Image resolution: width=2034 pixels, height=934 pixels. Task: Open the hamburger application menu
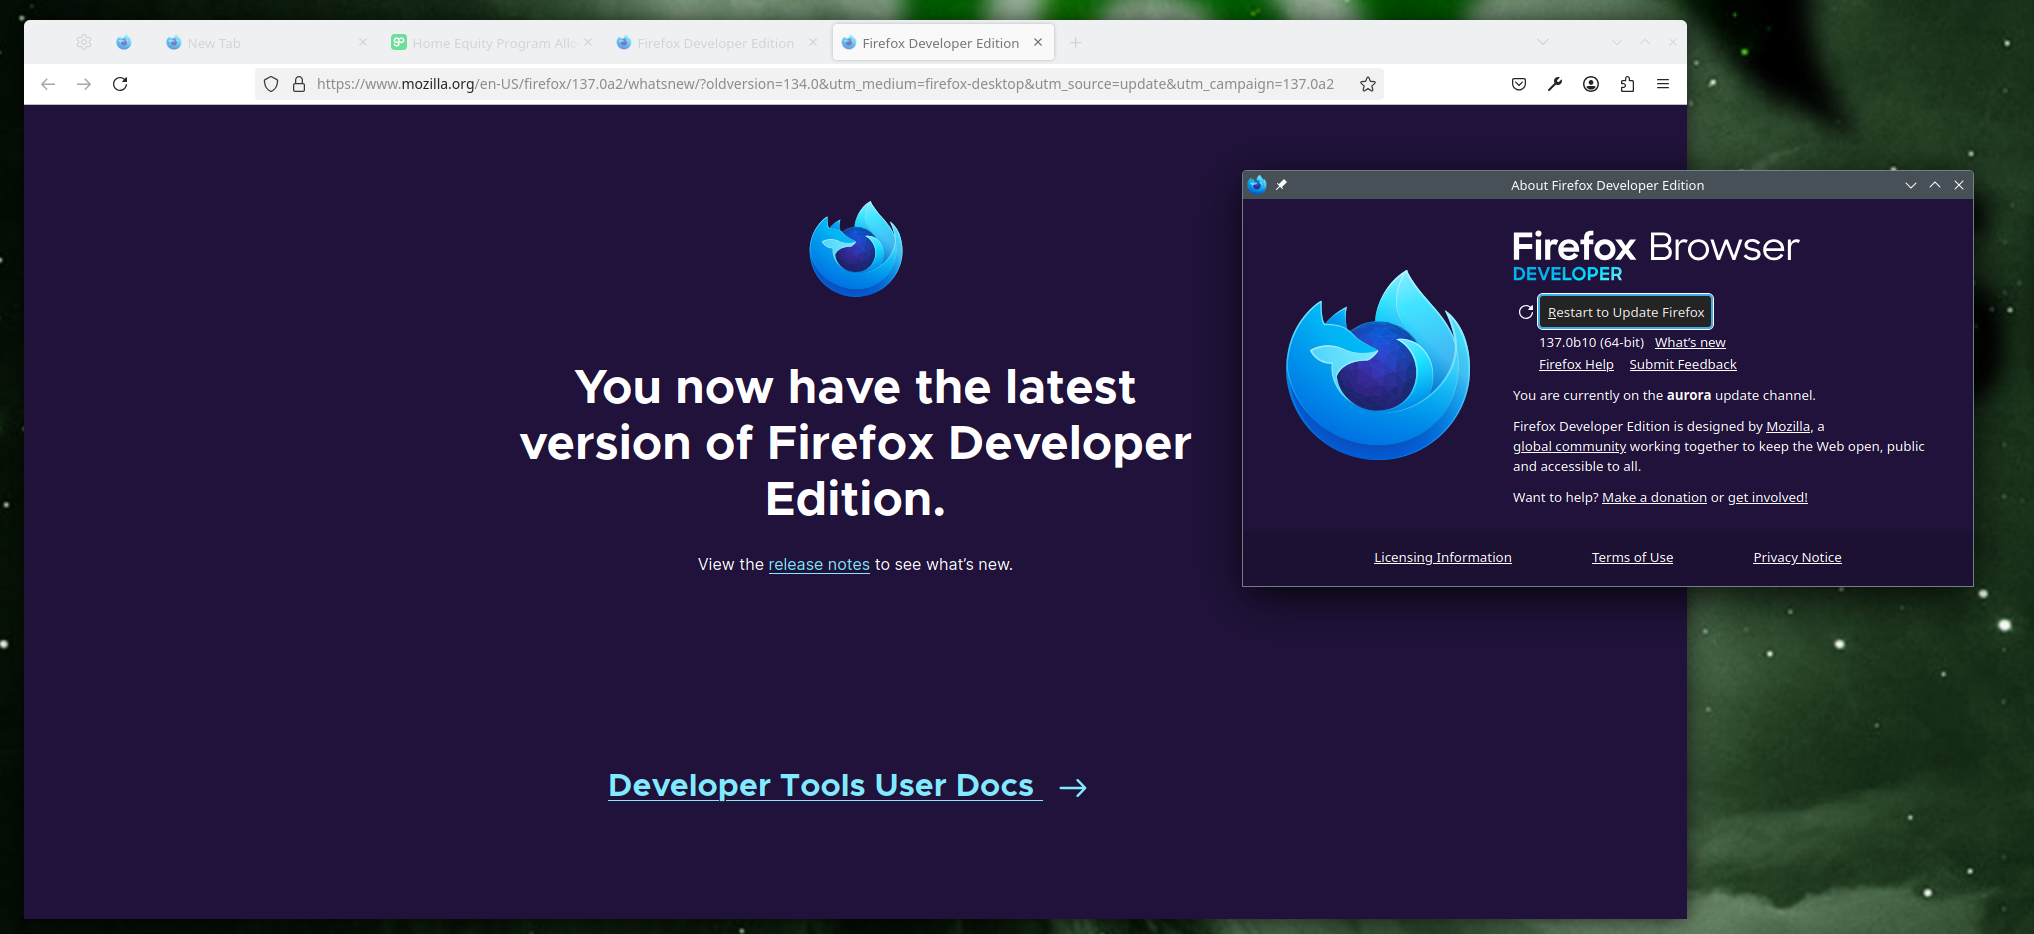(1663, 84)
